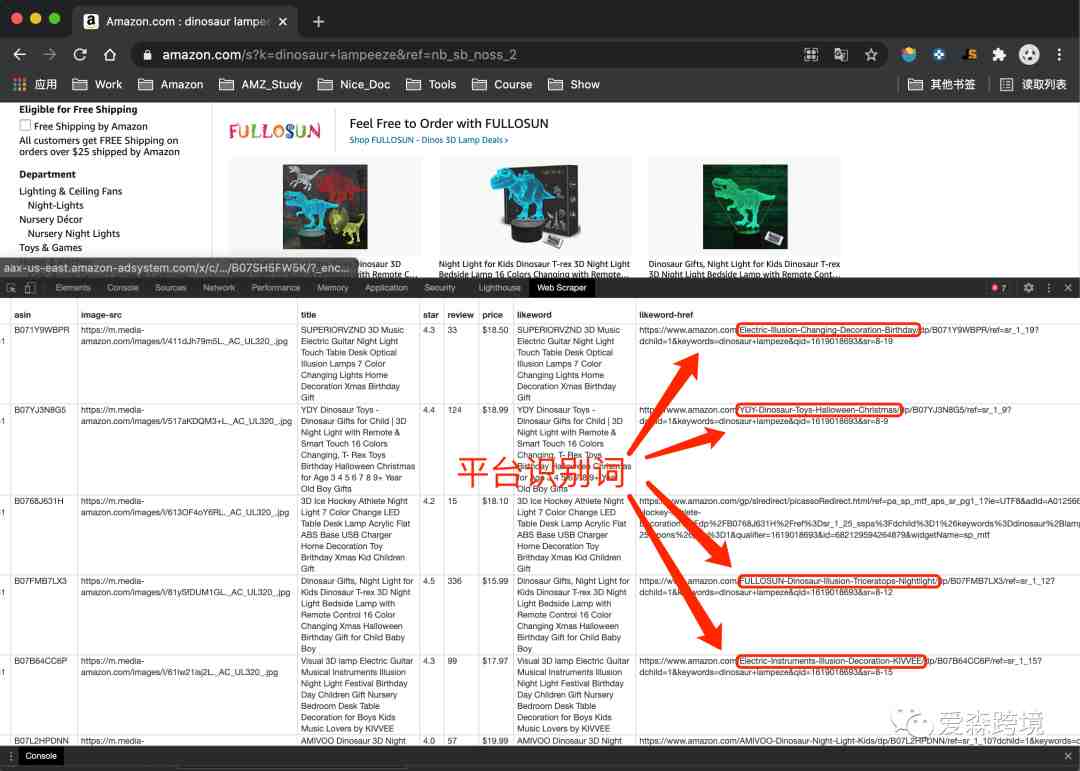Screen dimensions: 1080x771
Task: Switch to the Network tab in DevTools
Action: coord(219,287)
